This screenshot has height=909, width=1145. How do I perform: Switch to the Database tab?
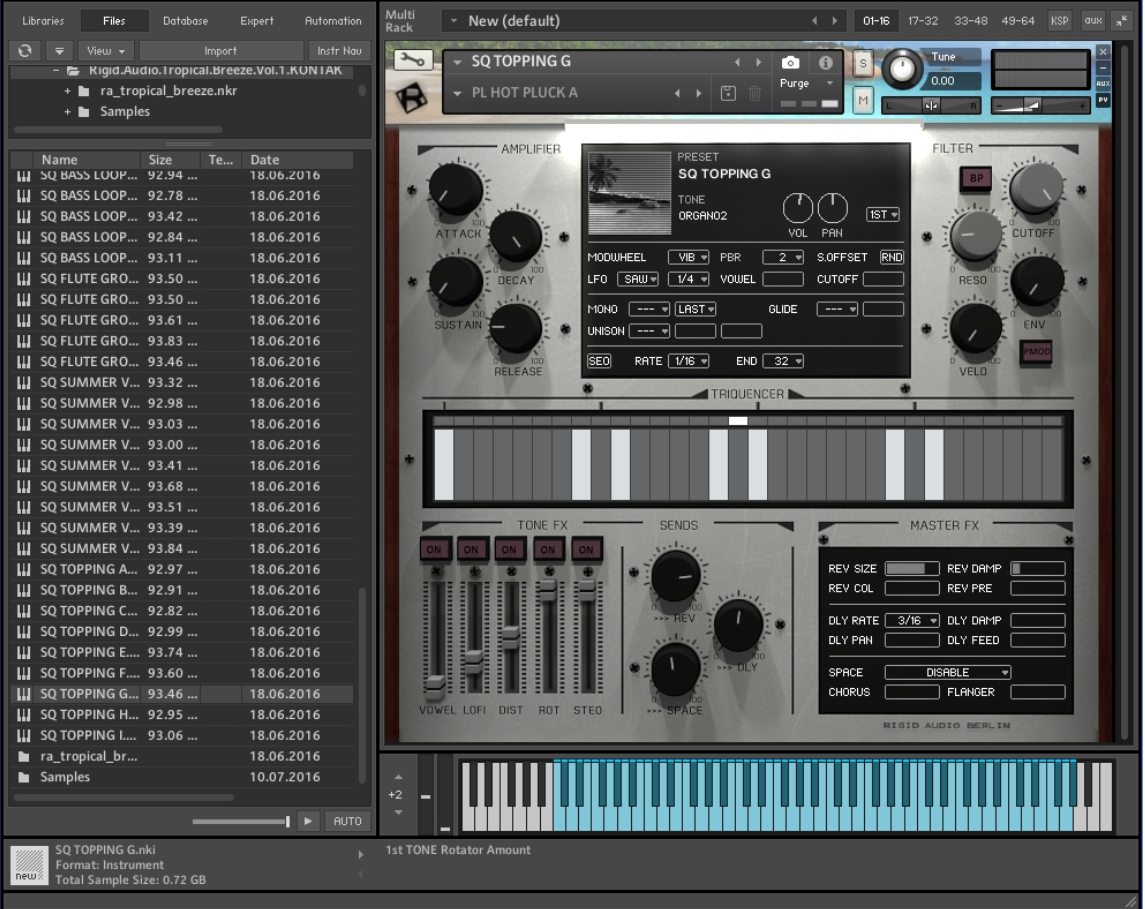point(185,20)
